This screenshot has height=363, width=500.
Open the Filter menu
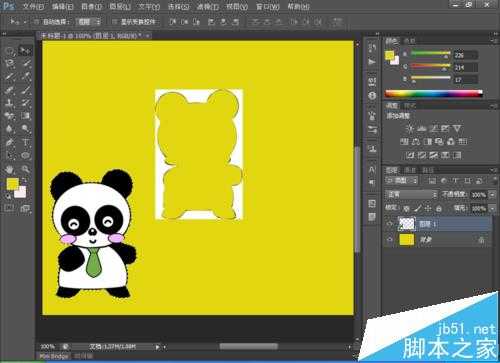click(x=207, y=7)
